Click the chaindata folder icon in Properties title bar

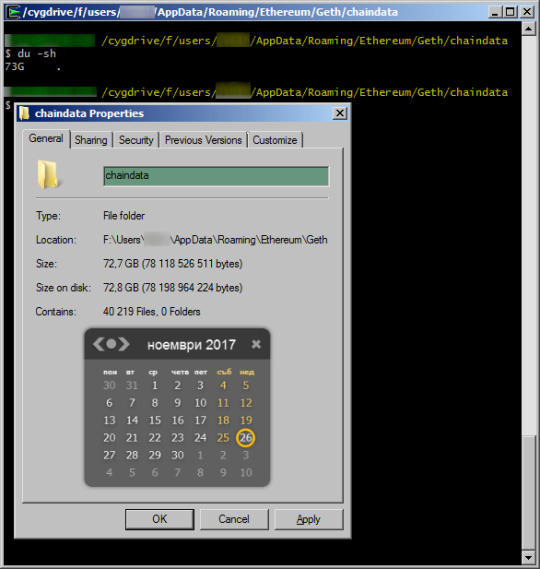coord(24,113)
